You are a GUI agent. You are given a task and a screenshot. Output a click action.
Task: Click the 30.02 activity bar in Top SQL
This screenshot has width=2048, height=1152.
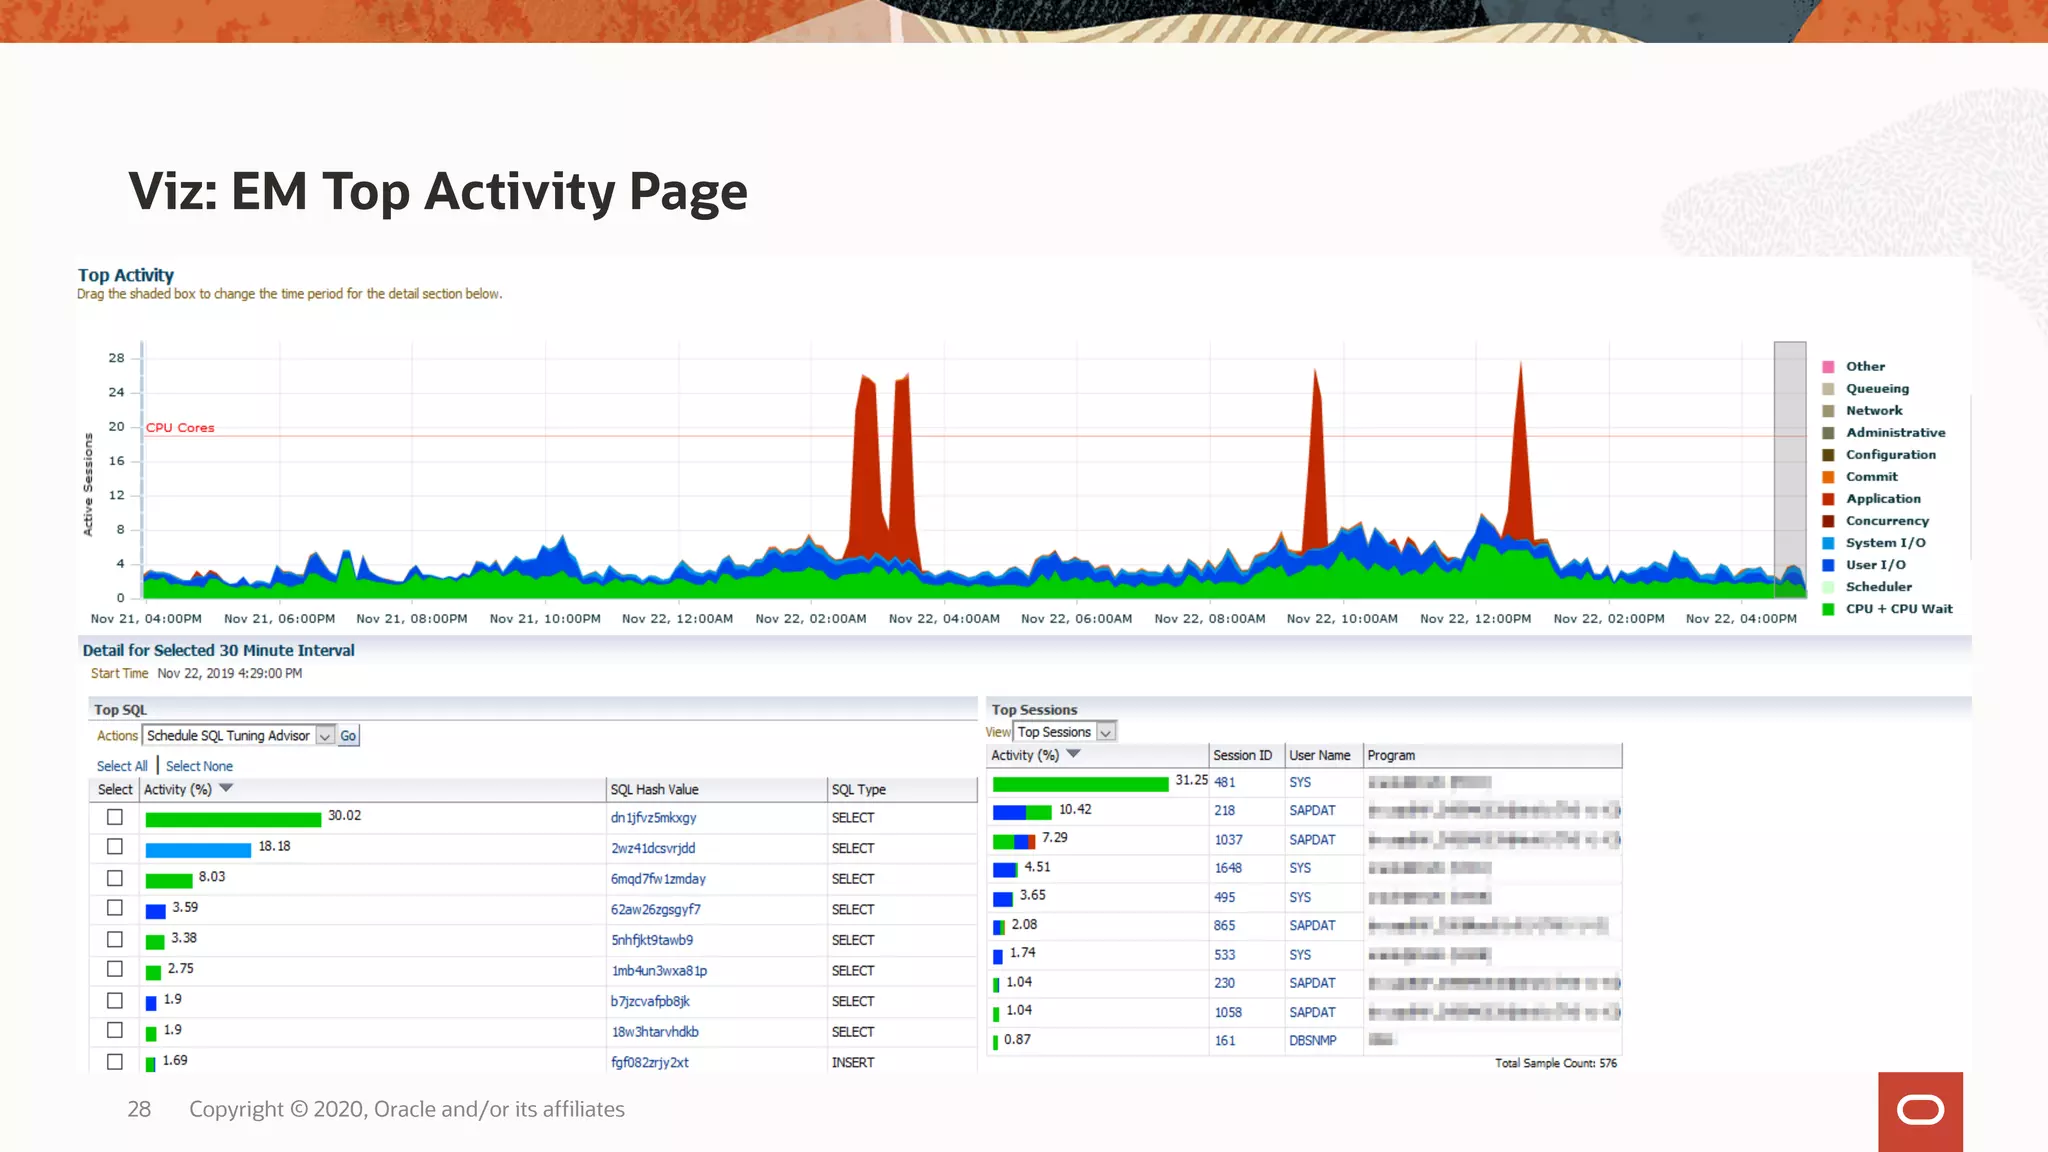233,819
